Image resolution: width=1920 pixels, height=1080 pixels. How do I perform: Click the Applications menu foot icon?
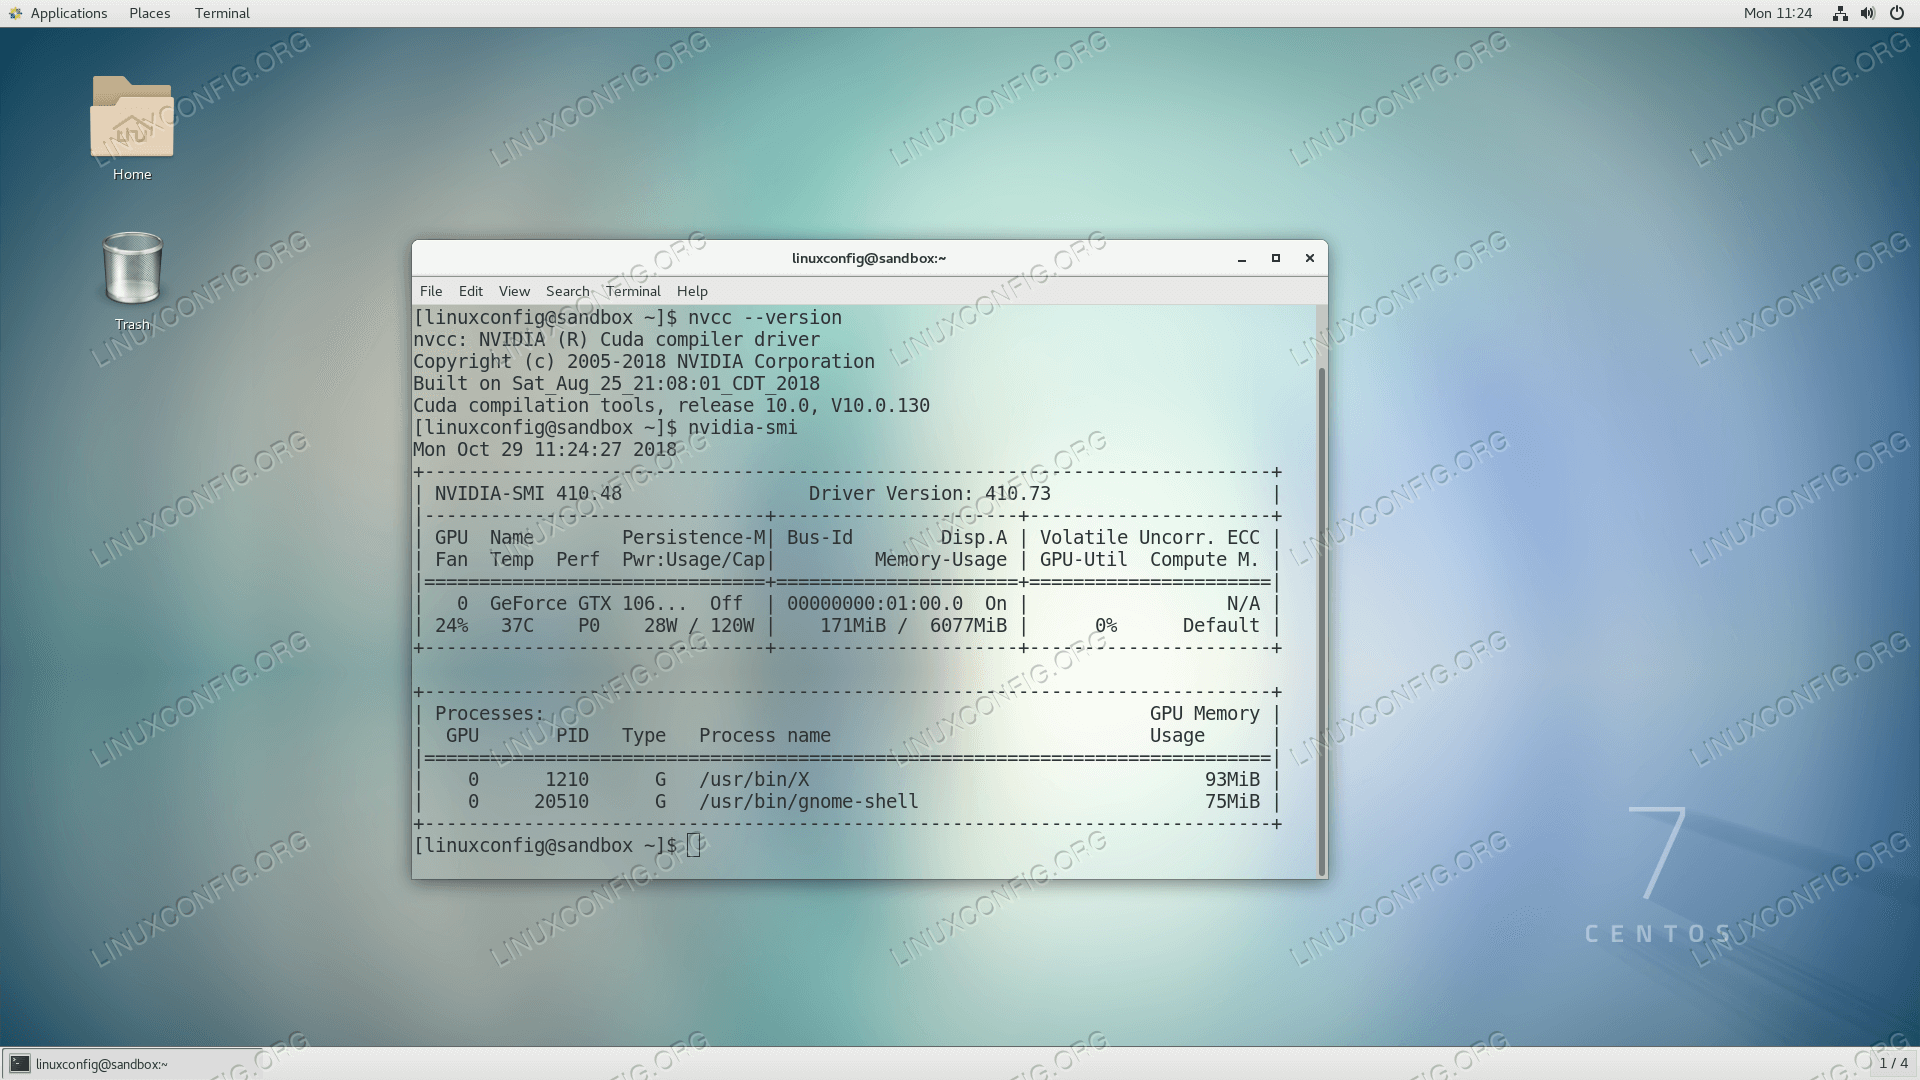(15, 13)
